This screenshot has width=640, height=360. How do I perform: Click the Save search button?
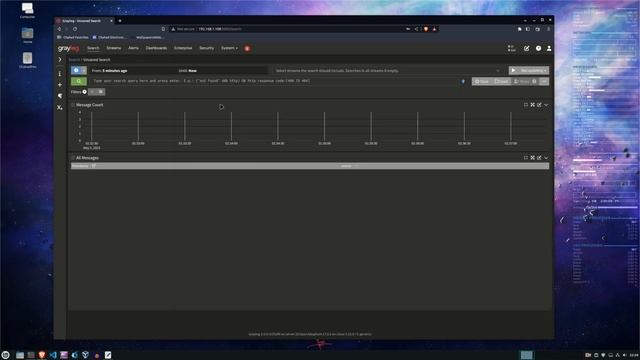482,82
